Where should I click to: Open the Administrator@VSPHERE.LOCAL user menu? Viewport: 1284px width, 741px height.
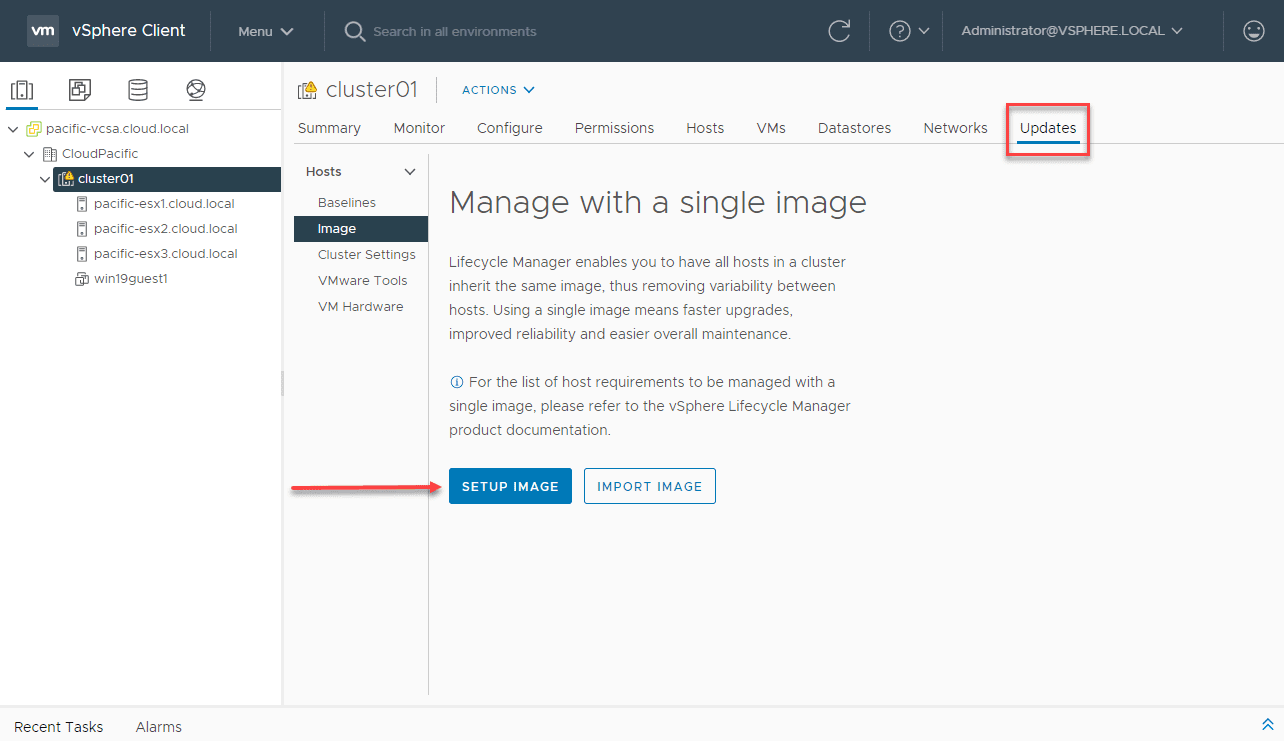(1072, 31)
